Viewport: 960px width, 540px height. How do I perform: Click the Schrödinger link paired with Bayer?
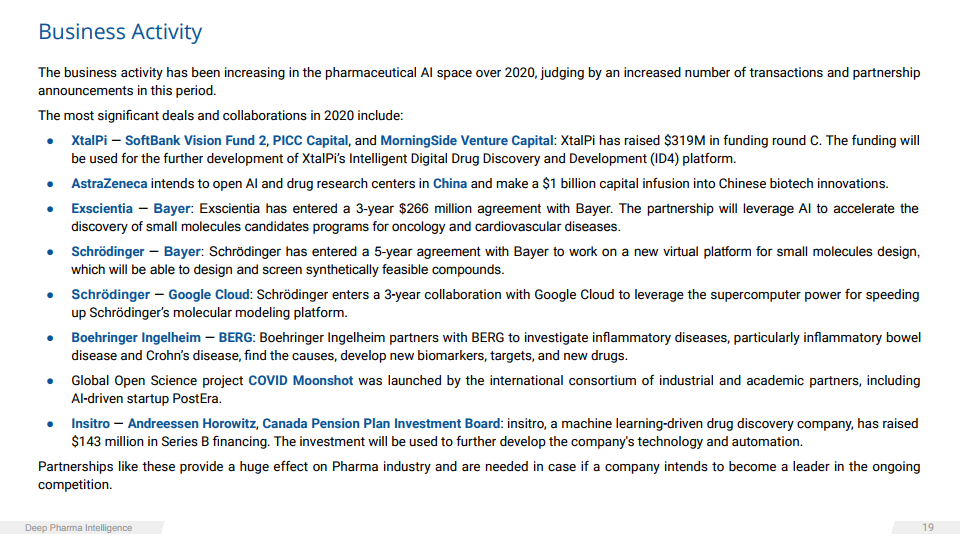pos(108,252)
